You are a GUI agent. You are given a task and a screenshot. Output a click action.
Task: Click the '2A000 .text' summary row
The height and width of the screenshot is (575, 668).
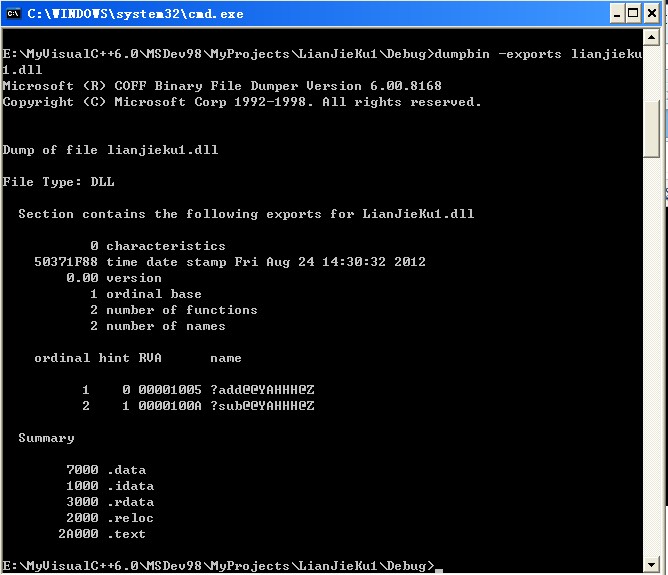(x=102, y=534)
